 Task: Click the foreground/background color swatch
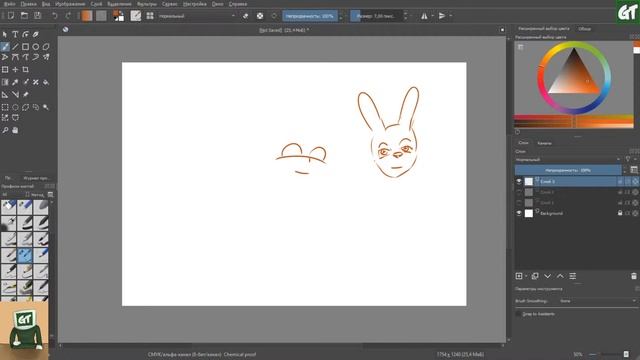coord(119,16)
